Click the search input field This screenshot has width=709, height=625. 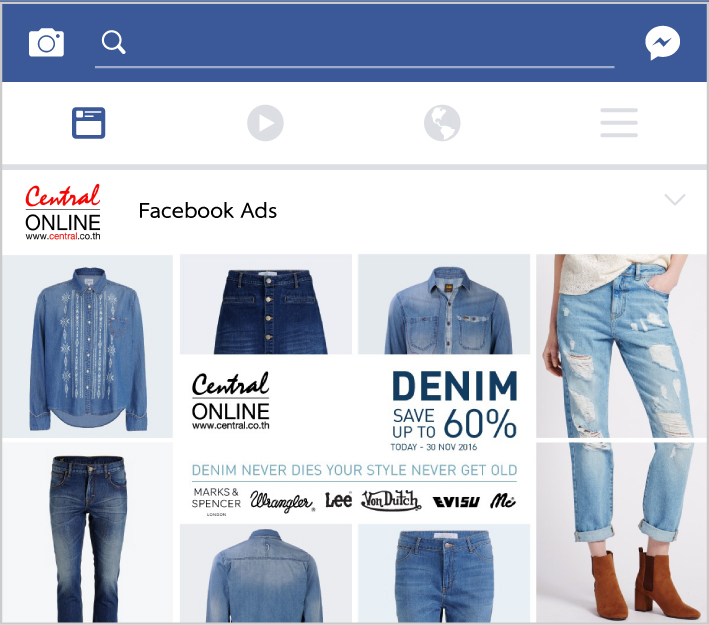[x=354, y=45]
